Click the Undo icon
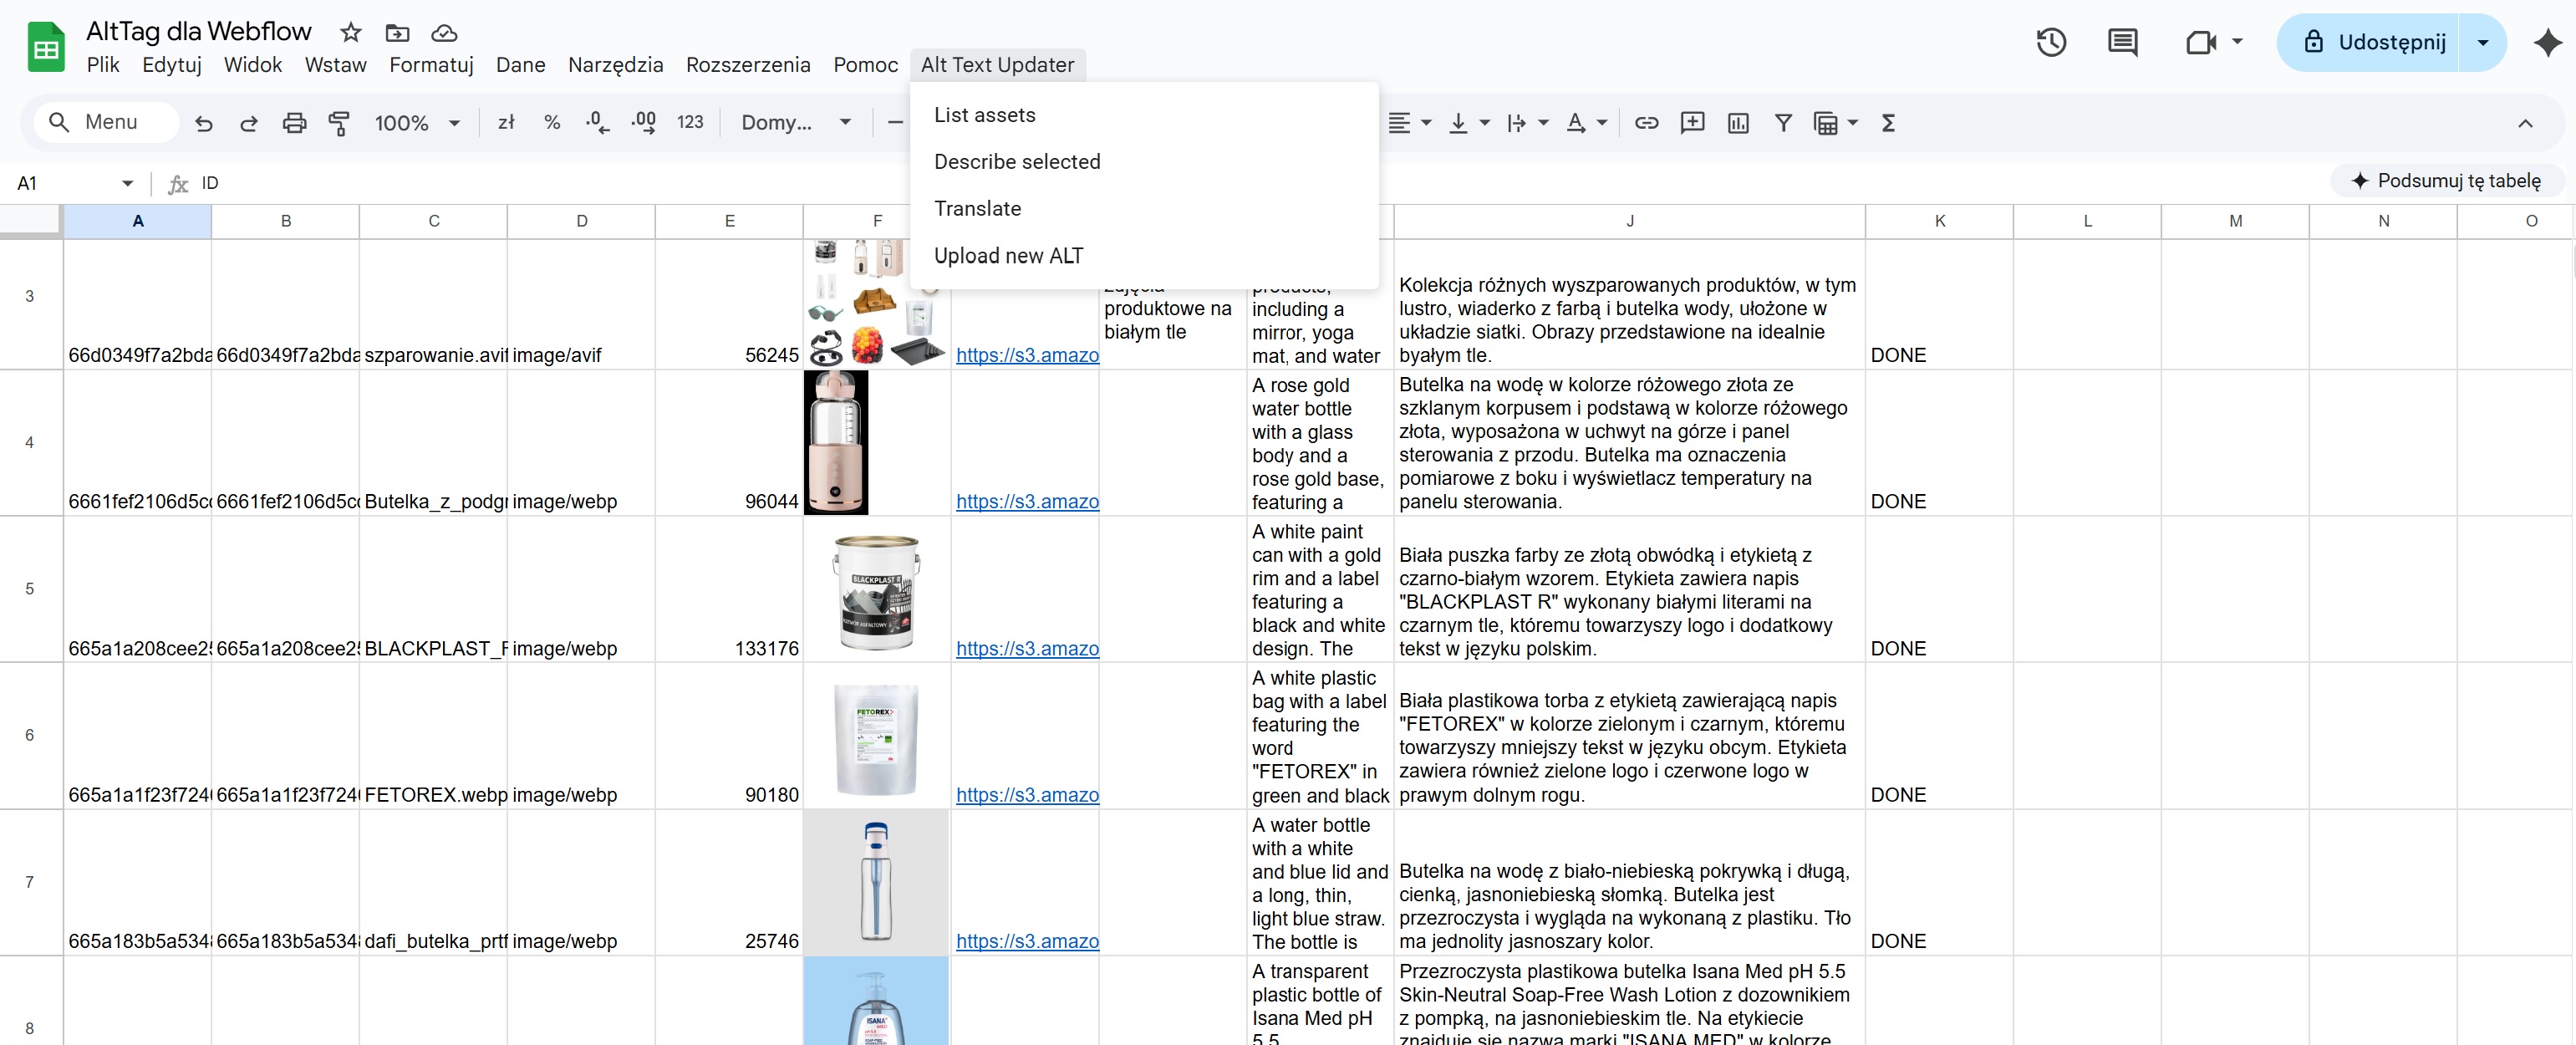 [x=204, y=122]
